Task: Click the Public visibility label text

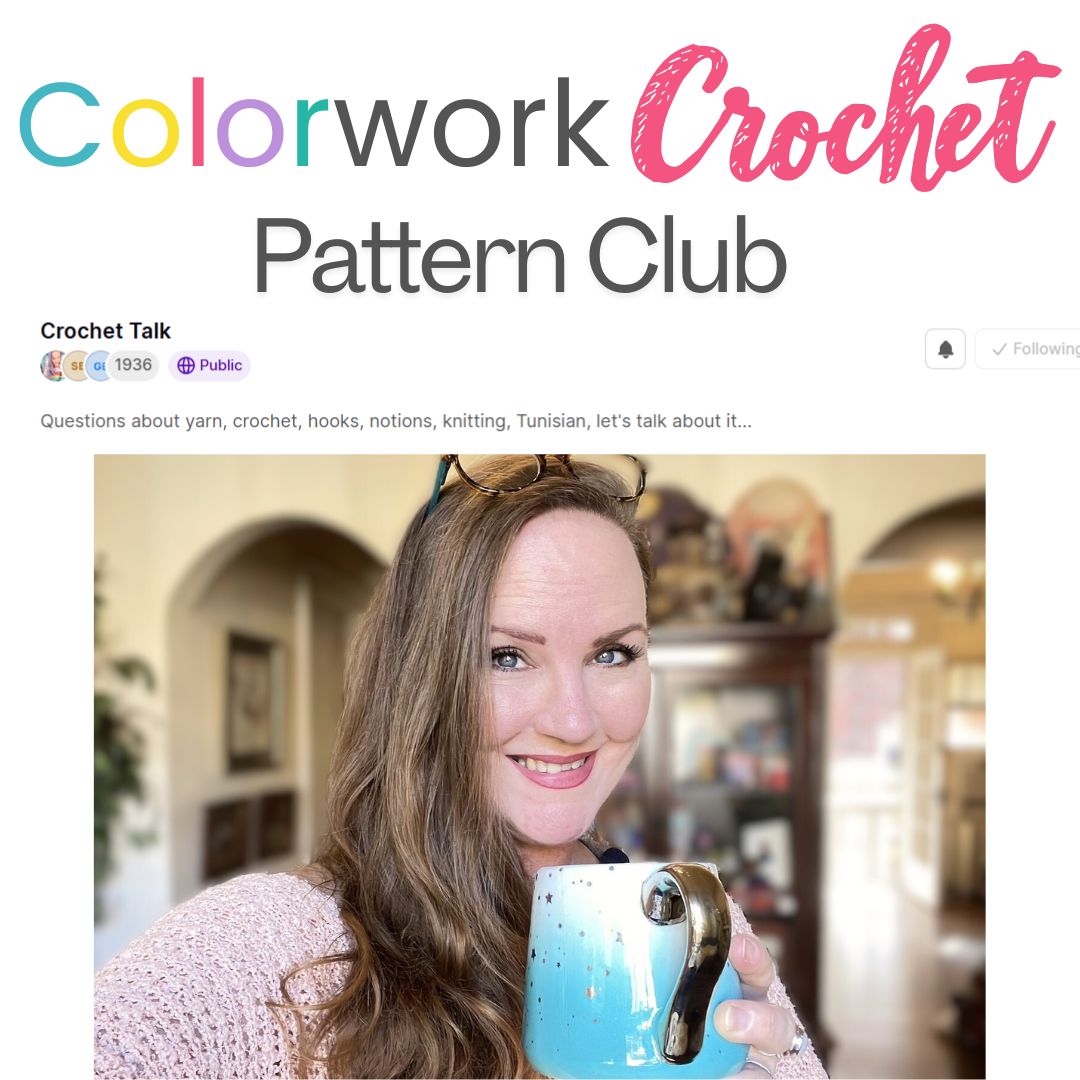Action: (x=220, y=365)
